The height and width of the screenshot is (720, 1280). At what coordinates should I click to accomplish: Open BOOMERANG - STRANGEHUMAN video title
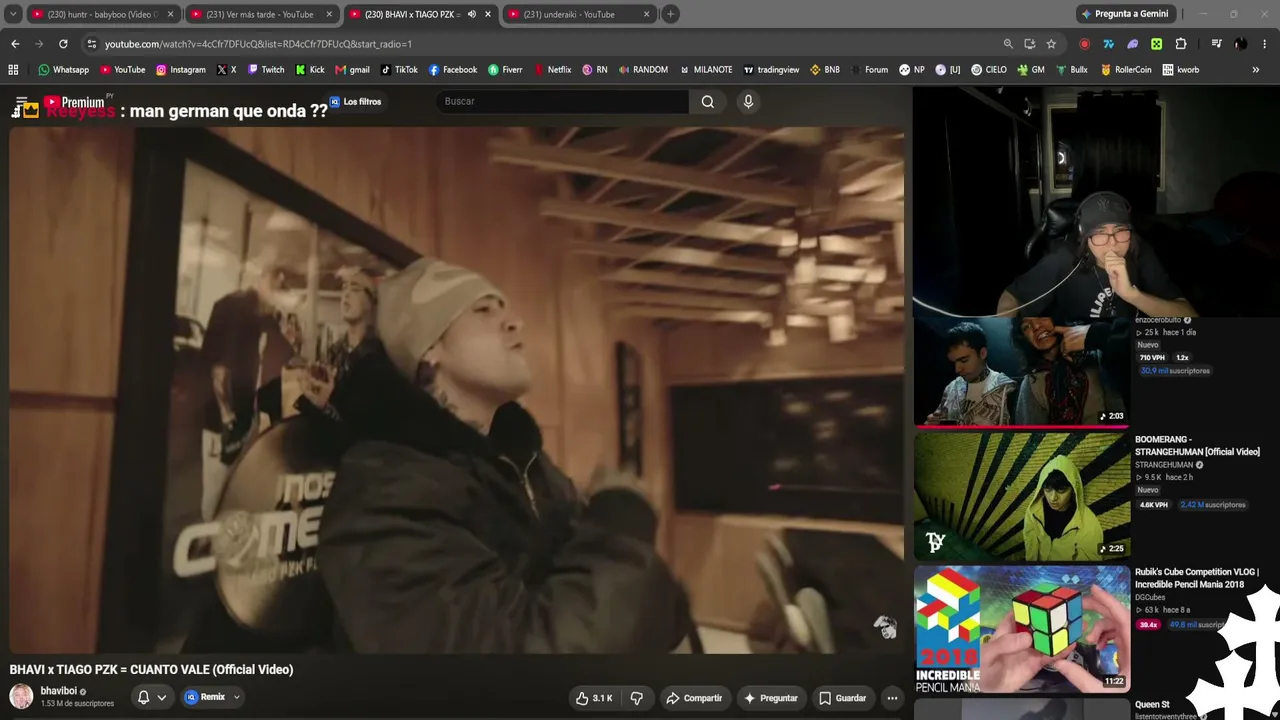(1197, 445)
